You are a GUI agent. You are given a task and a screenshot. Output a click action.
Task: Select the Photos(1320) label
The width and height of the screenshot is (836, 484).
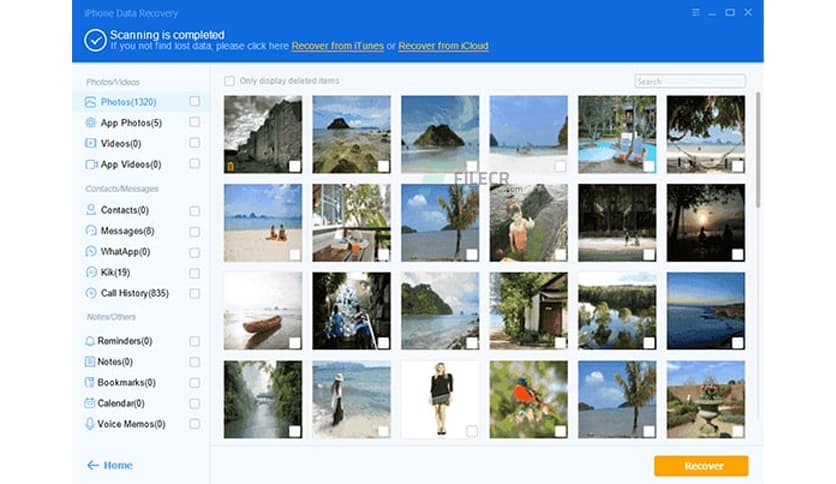[x=128, y=102]
